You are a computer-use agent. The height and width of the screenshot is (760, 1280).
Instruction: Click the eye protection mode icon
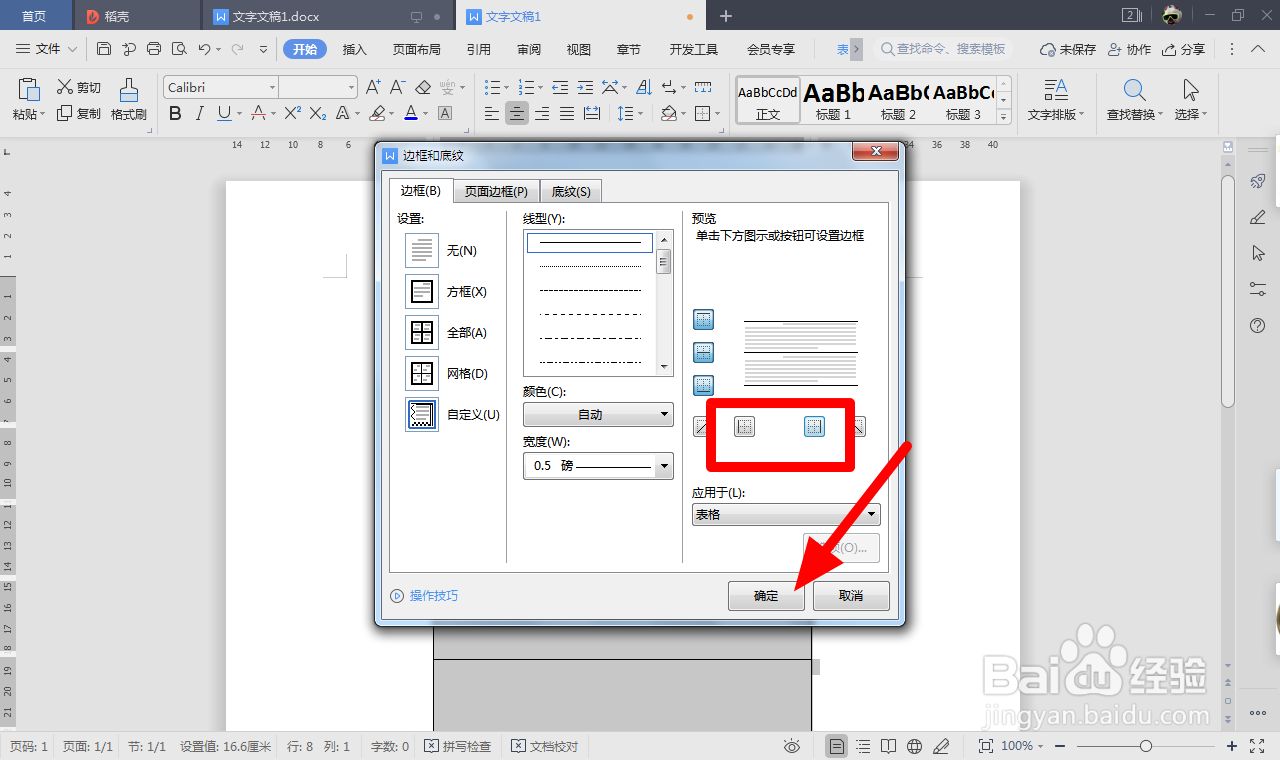[x=792, y=746]
